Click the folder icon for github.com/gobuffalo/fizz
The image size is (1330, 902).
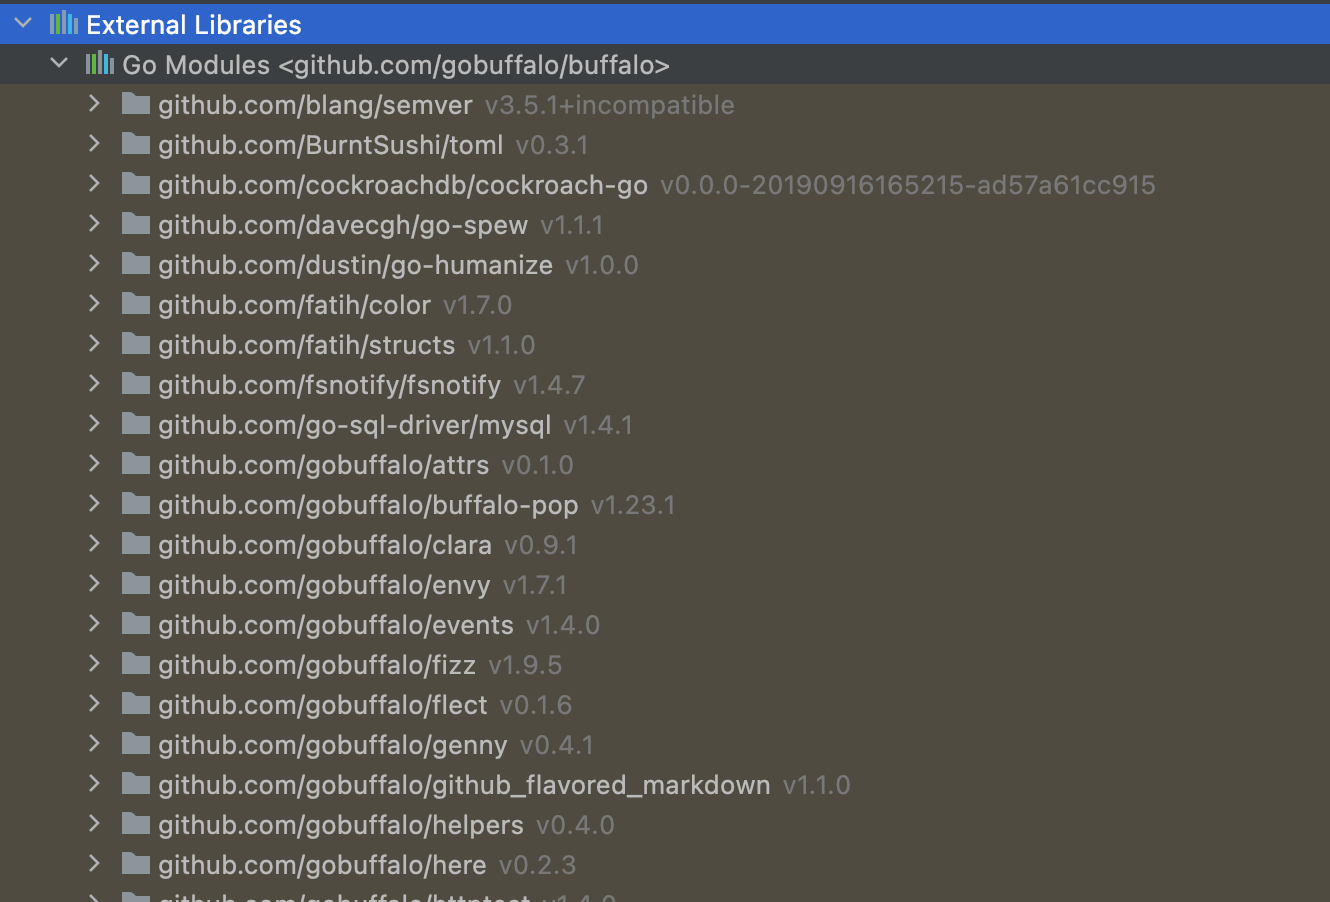pyautogui.click(x=135, y=664)
